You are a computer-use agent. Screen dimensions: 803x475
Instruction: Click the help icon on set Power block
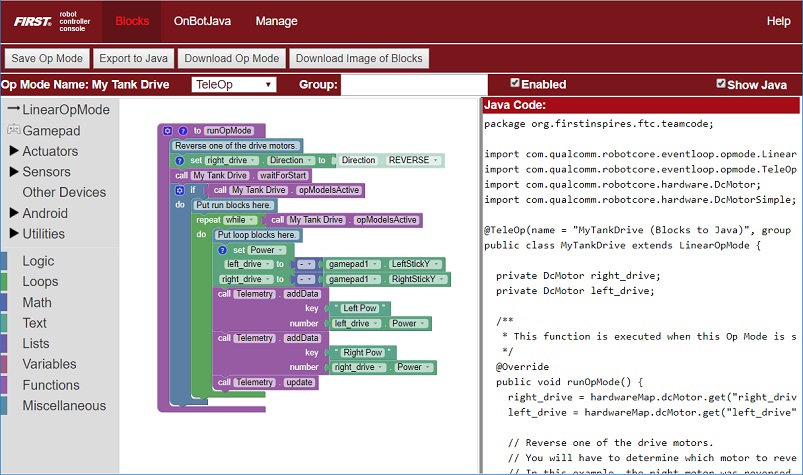(x=223, y=250)
